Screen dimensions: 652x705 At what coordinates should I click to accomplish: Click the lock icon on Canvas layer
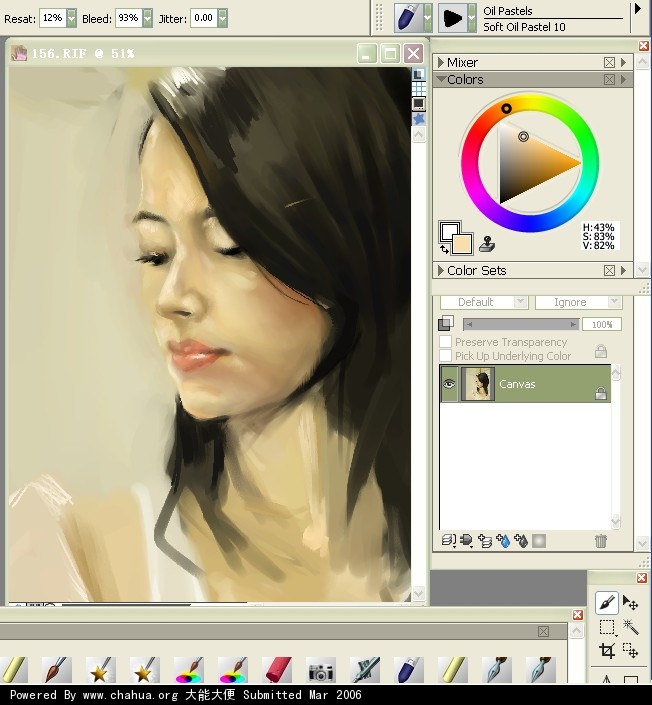[601, 393]
